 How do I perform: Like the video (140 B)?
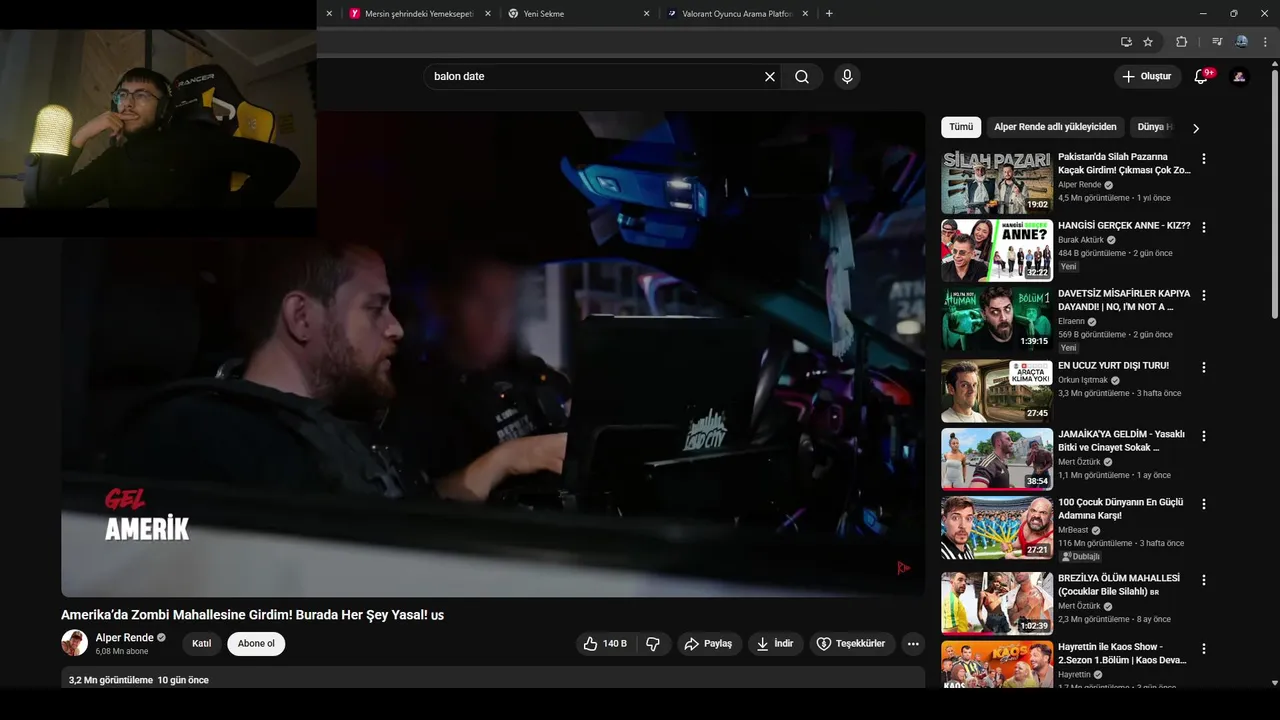(x=606, y=644)
